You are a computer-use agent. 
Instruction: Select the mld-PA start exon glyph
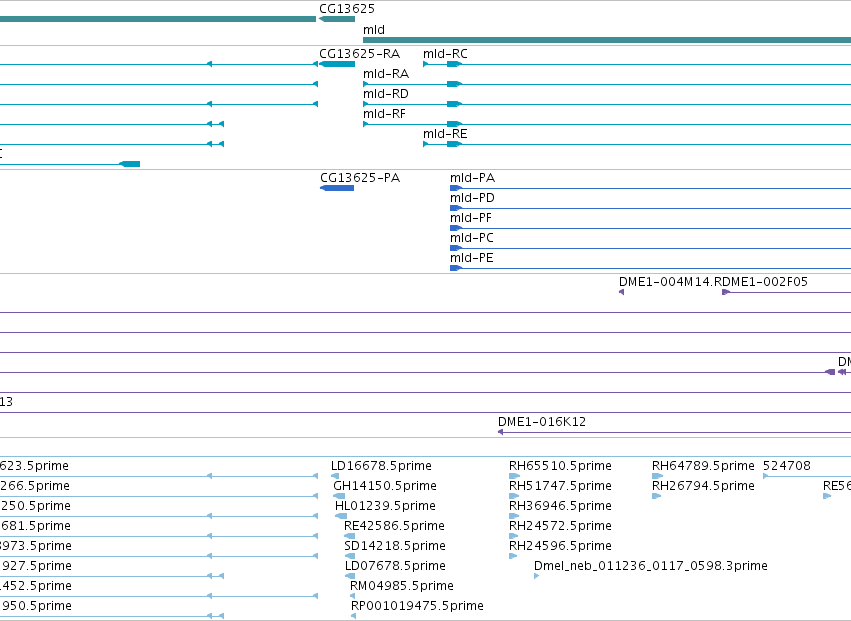pyautogui.click(x=455, y=188)
